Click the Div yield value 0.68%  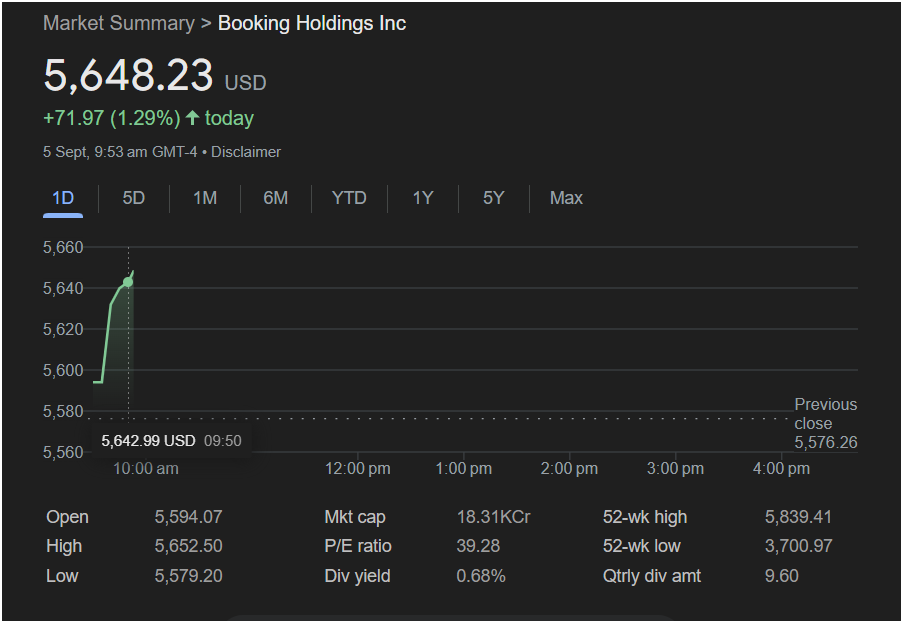pyautogui.click(x=481, y=576)
